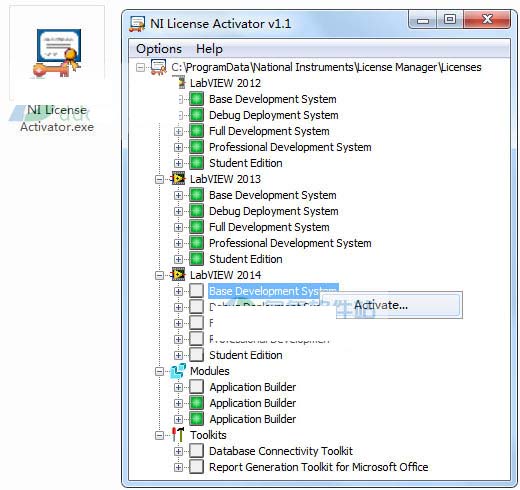
Task: Expand LabVIEW 2014 Student Edition
Action: coord(178,355)
